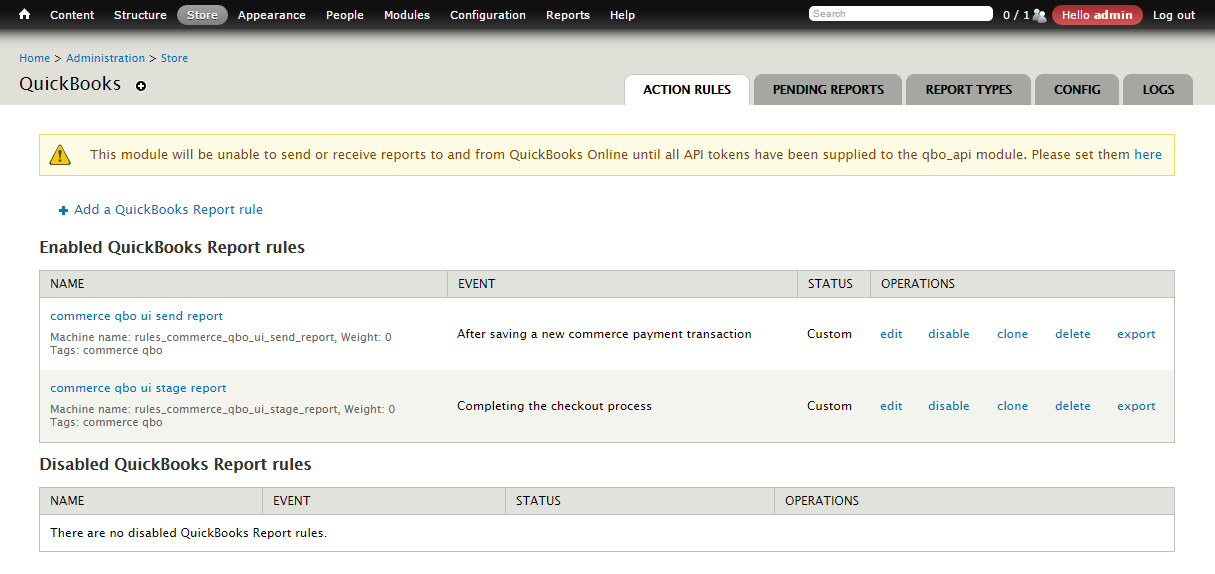Open the Modules menu
1215x574 pixels.
pos(407,15)
